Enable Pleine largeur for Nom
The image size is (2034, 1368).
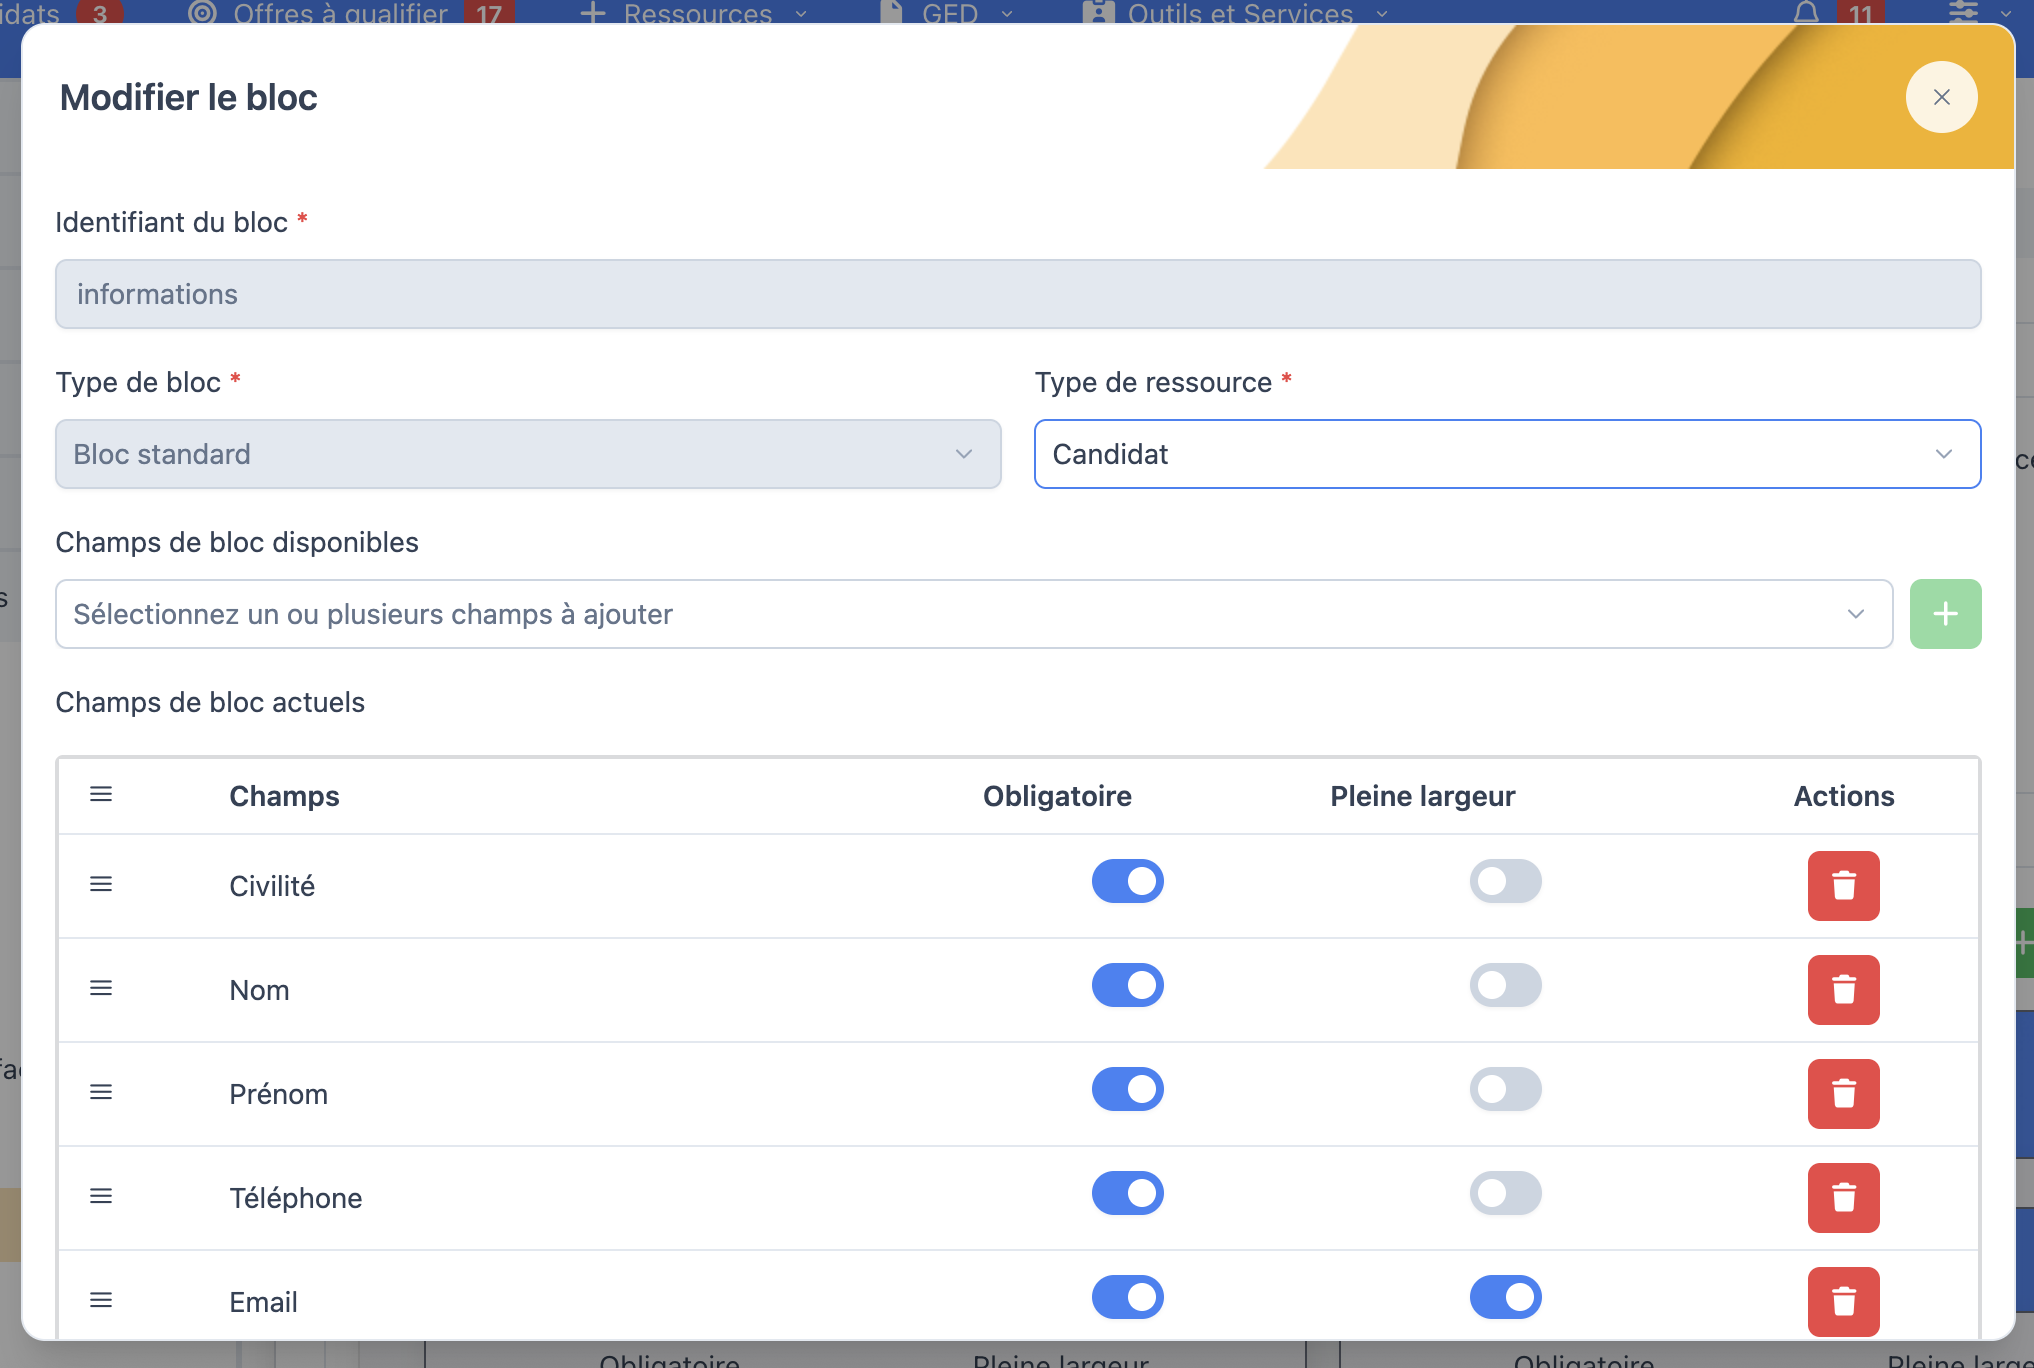pyautogui.click(x=1505, y=985)
